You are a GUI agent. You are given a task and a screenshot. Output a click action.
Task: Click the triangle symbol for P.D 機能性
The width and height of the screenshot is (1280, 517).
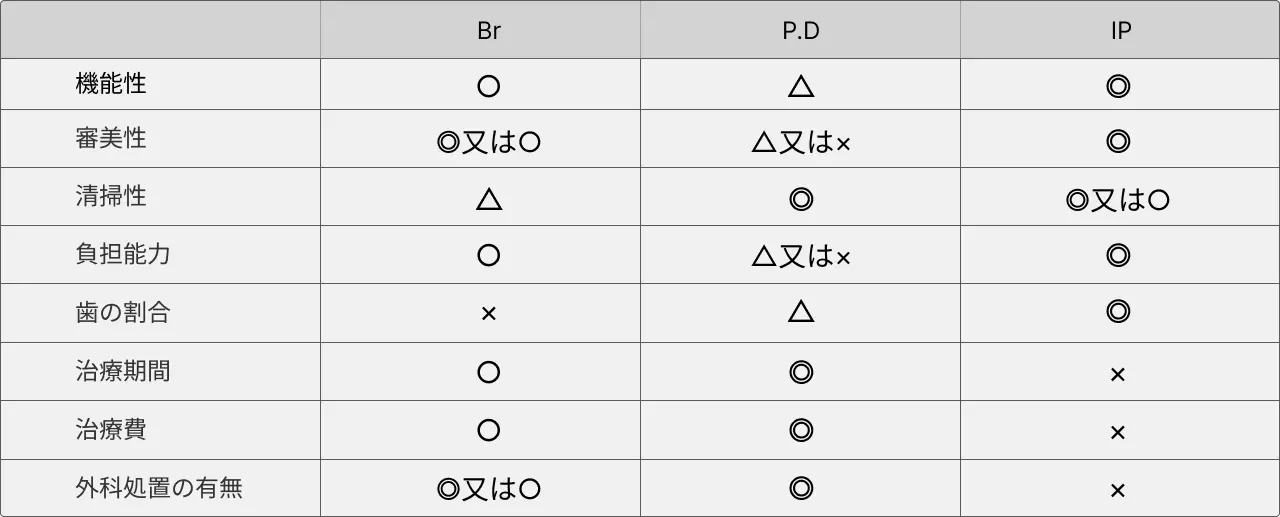click(x=800, y=86)
